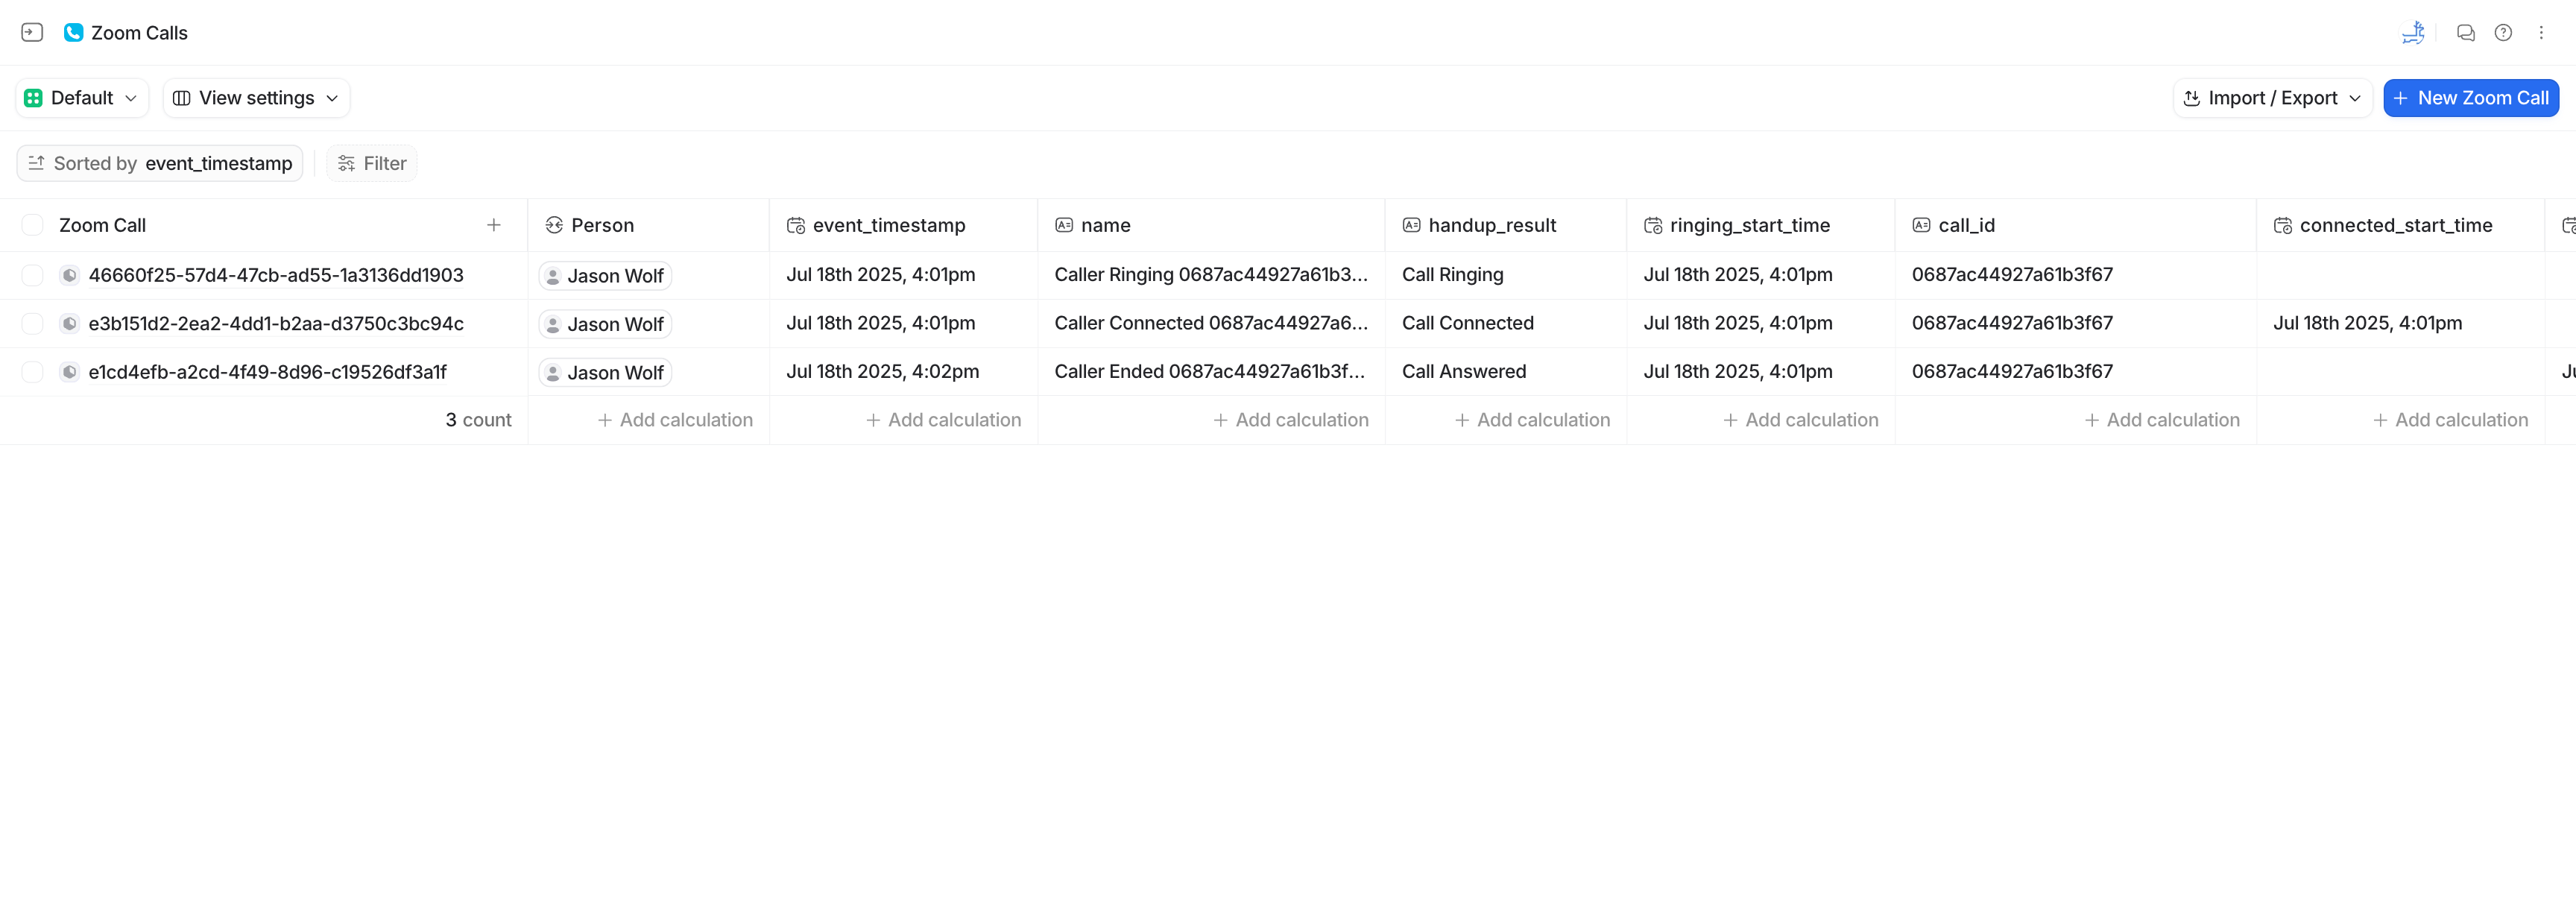Click the record icon for e1cd4efb row

pyautogui.click(x=69, y=372)
